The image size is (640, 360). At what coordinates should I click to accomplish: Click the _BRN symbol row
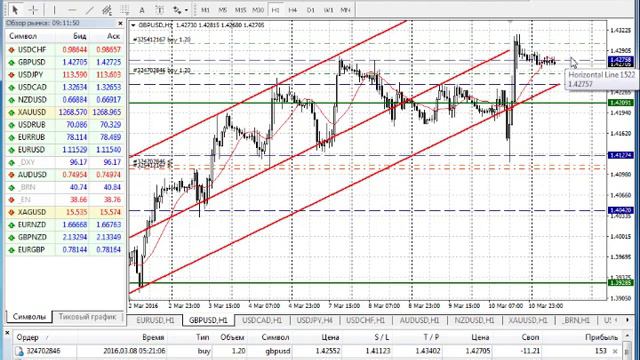coord(65,187)
